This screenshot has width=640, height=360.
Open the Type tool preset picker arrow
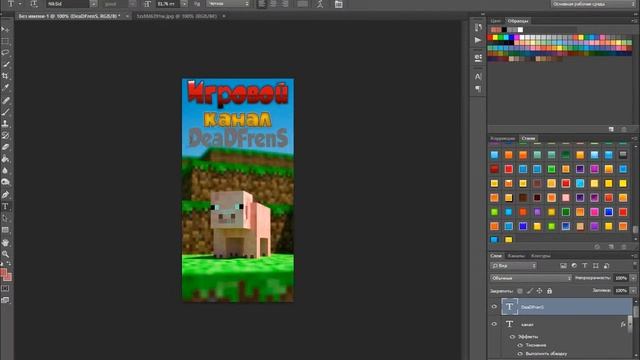[20, 4]
